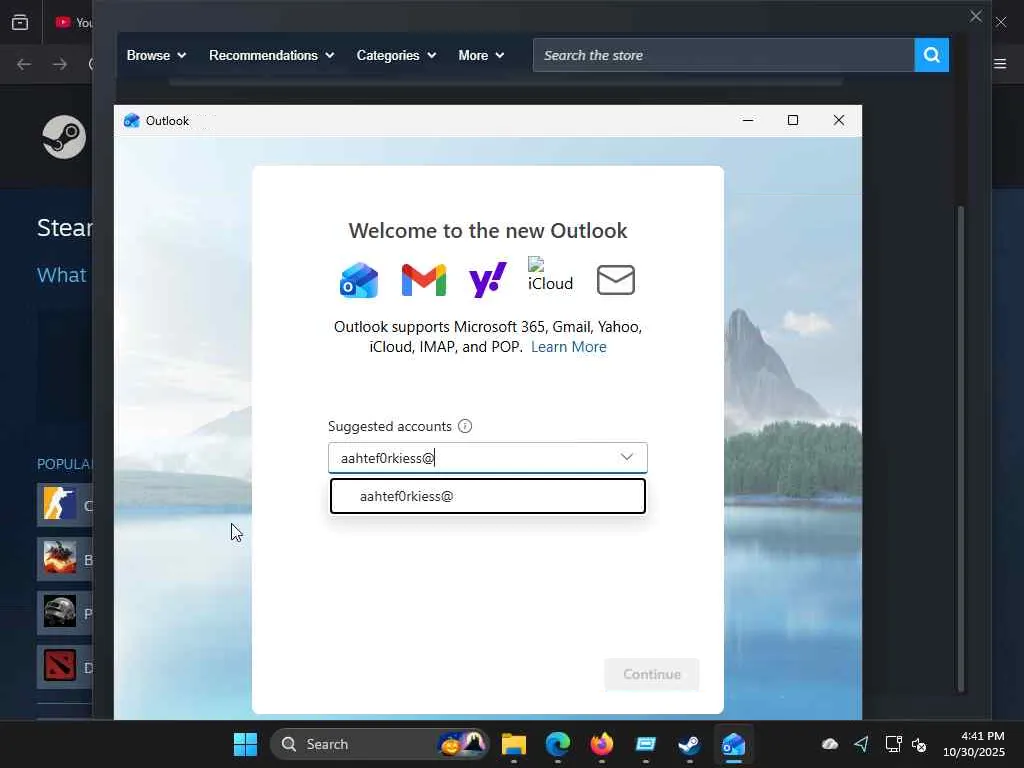The height and width of the screenshot is (768, 1024).
Task: Click the OneDrive cloud tray icon
Action: pos(830,744)
